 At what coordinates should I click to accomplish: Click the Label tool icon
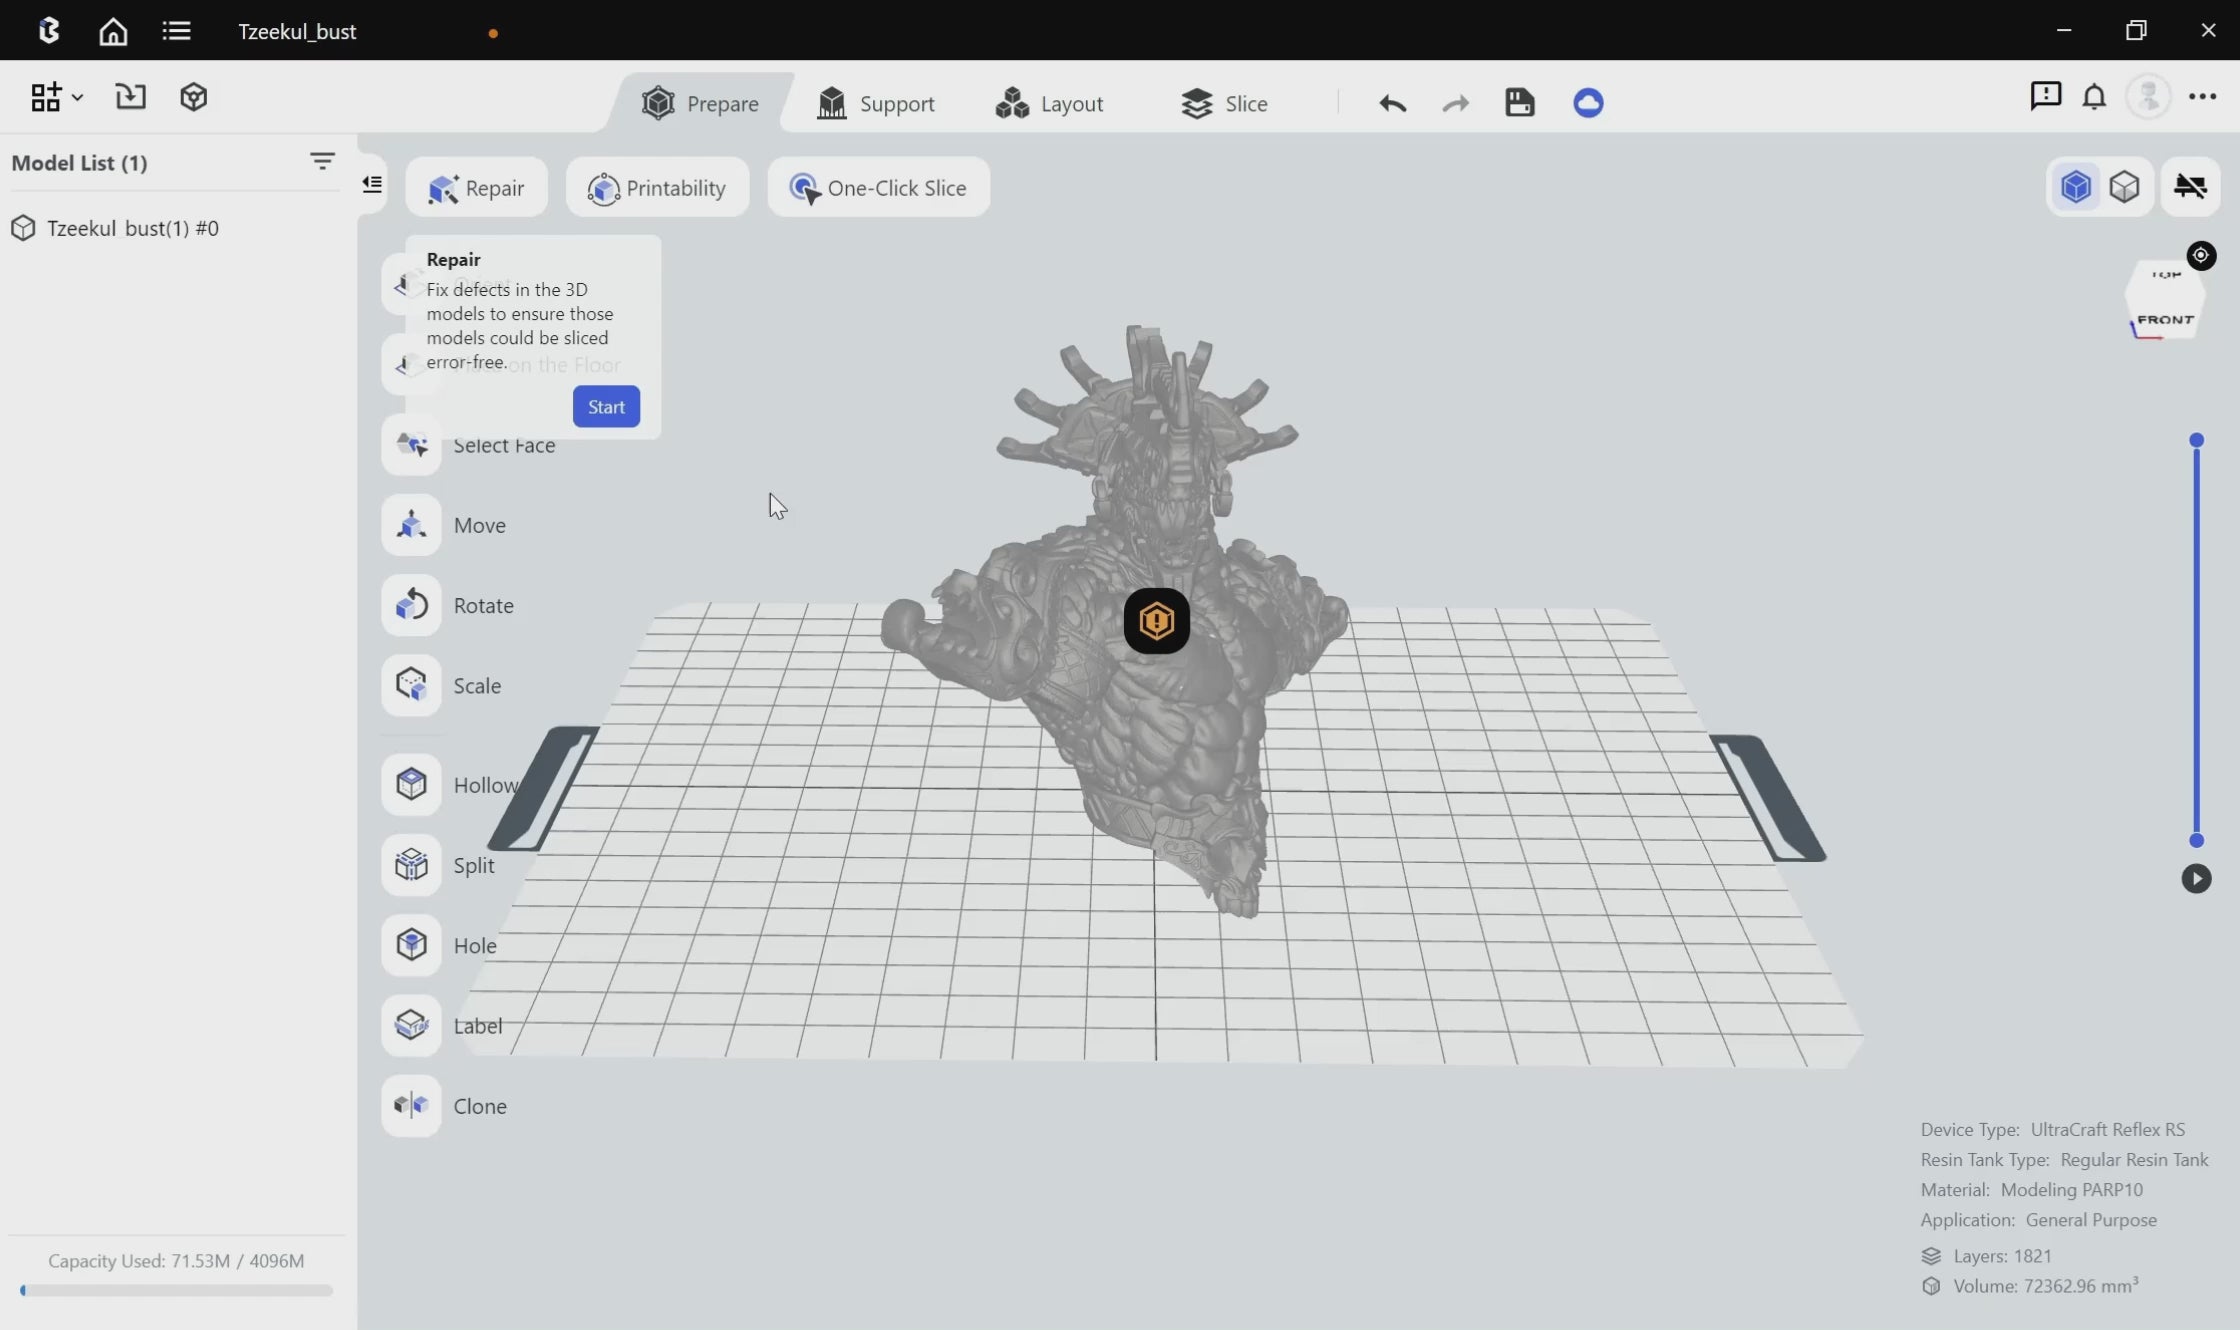point(411,1024)
